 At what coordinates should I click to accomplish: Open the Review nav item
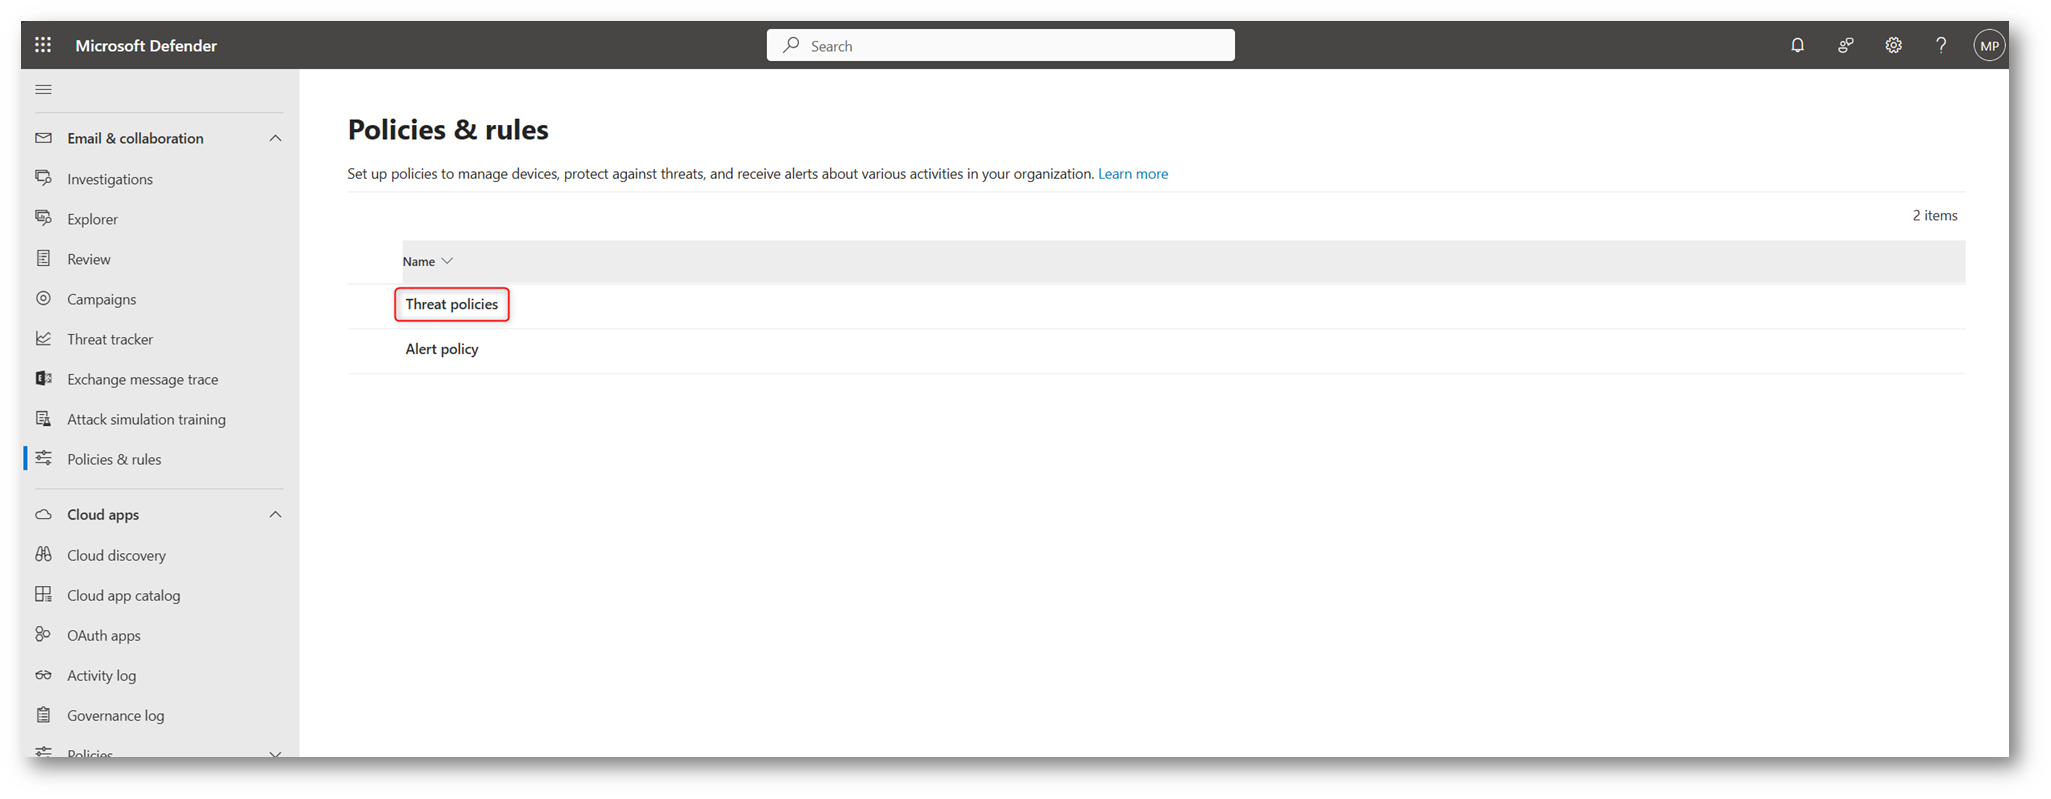(x=89, y=259)
